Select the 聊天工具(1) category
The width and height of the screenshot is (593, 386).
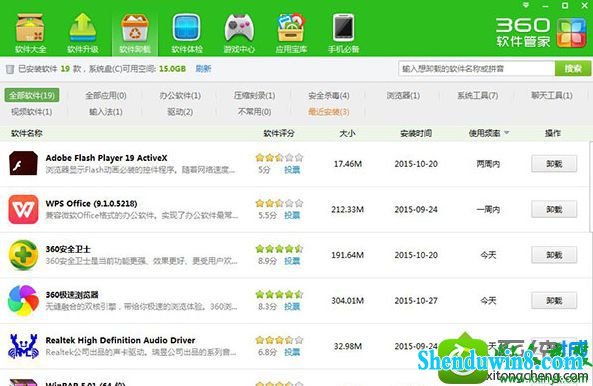(x=552, y=96)
